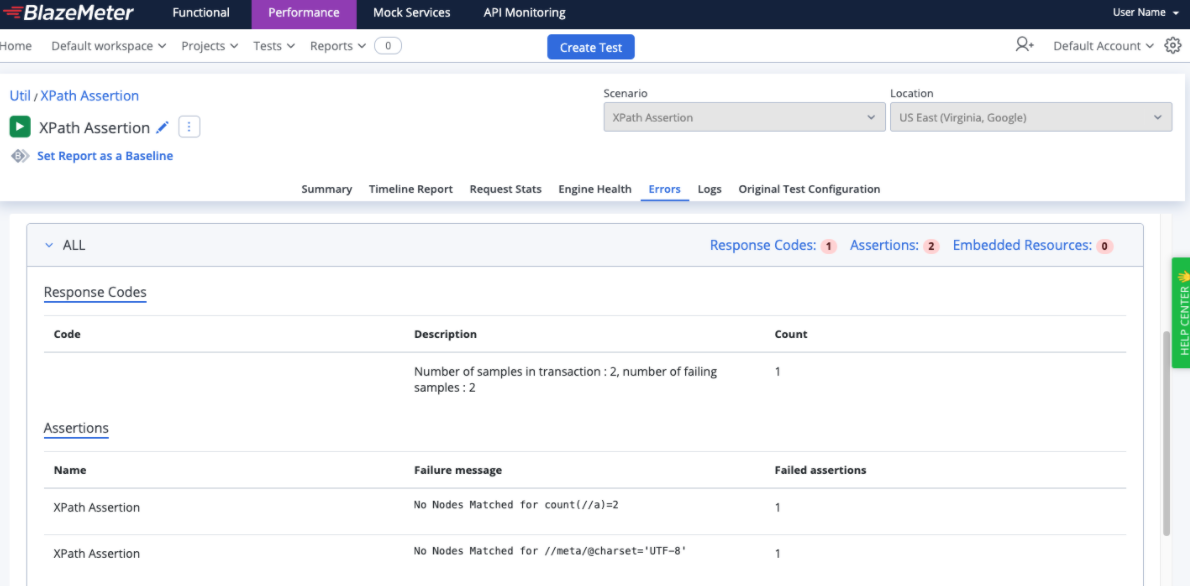Viewport: 1190px width, 586px height.
Task: Open account settings via the gear icon
Action: [1172, 45]
